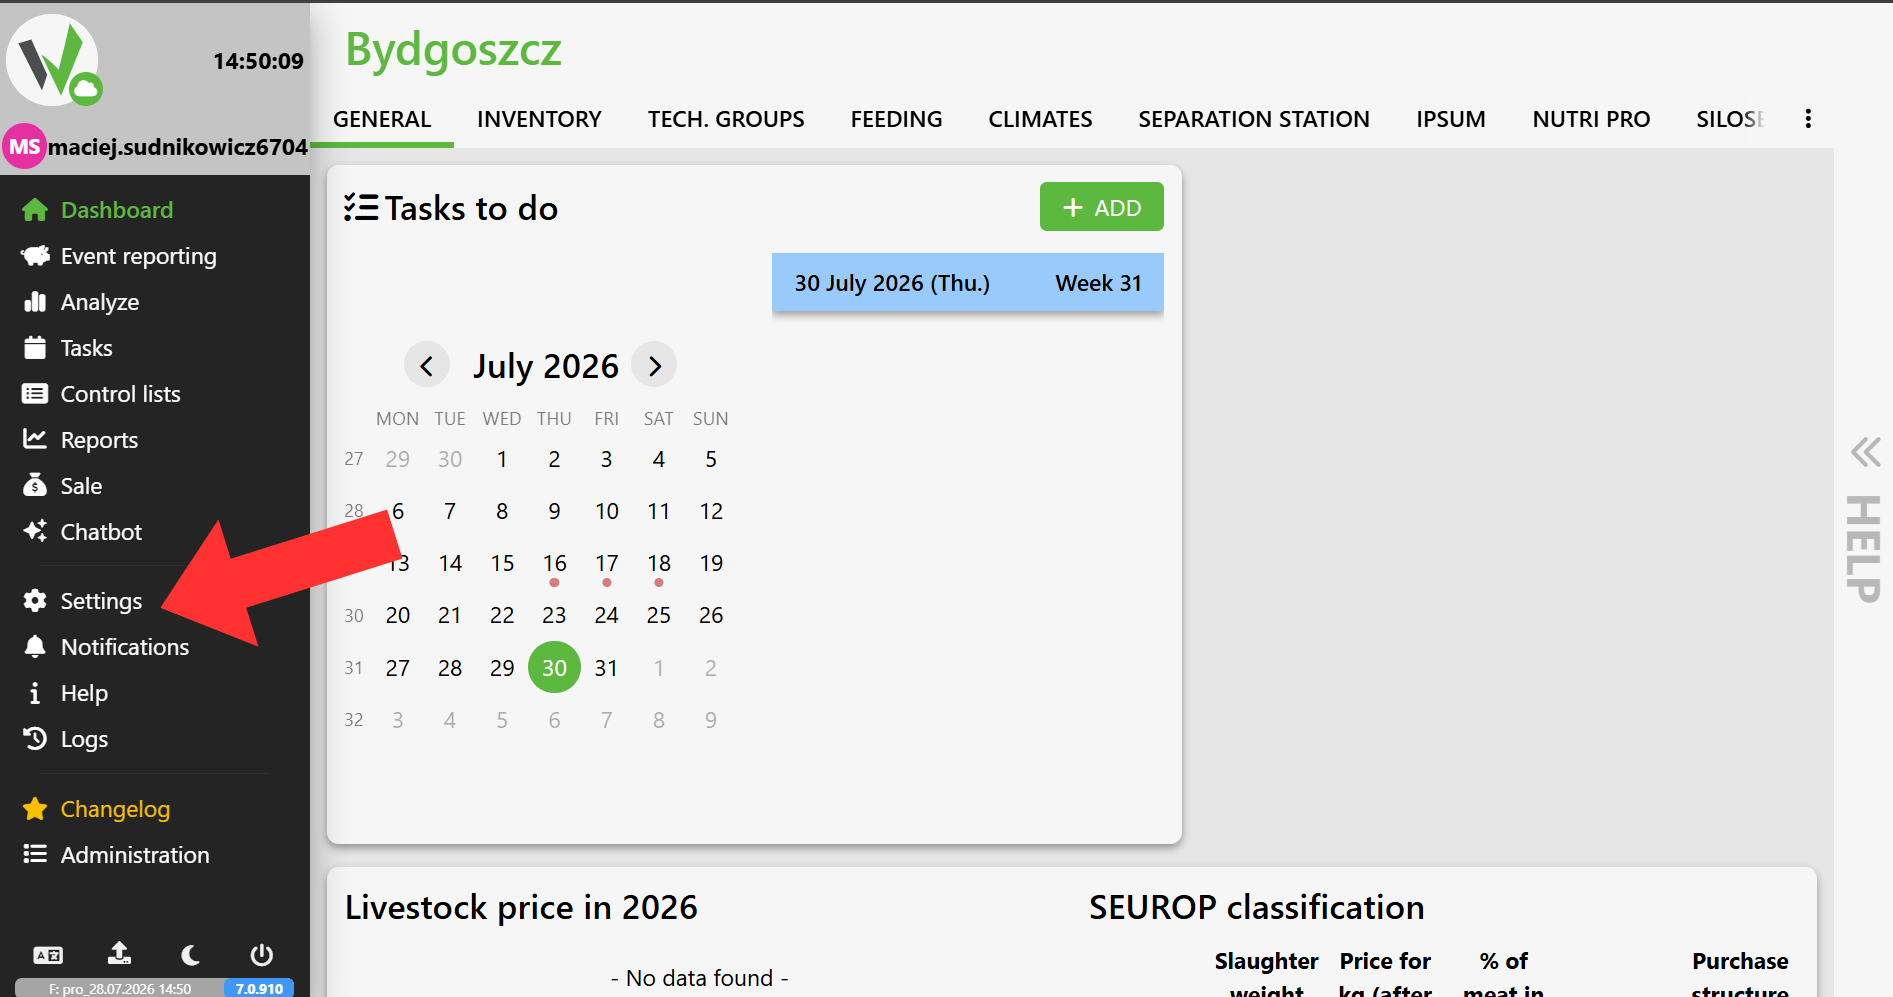
Task: Open the NUTRI PRO tab
Action: coord(1591,119)
